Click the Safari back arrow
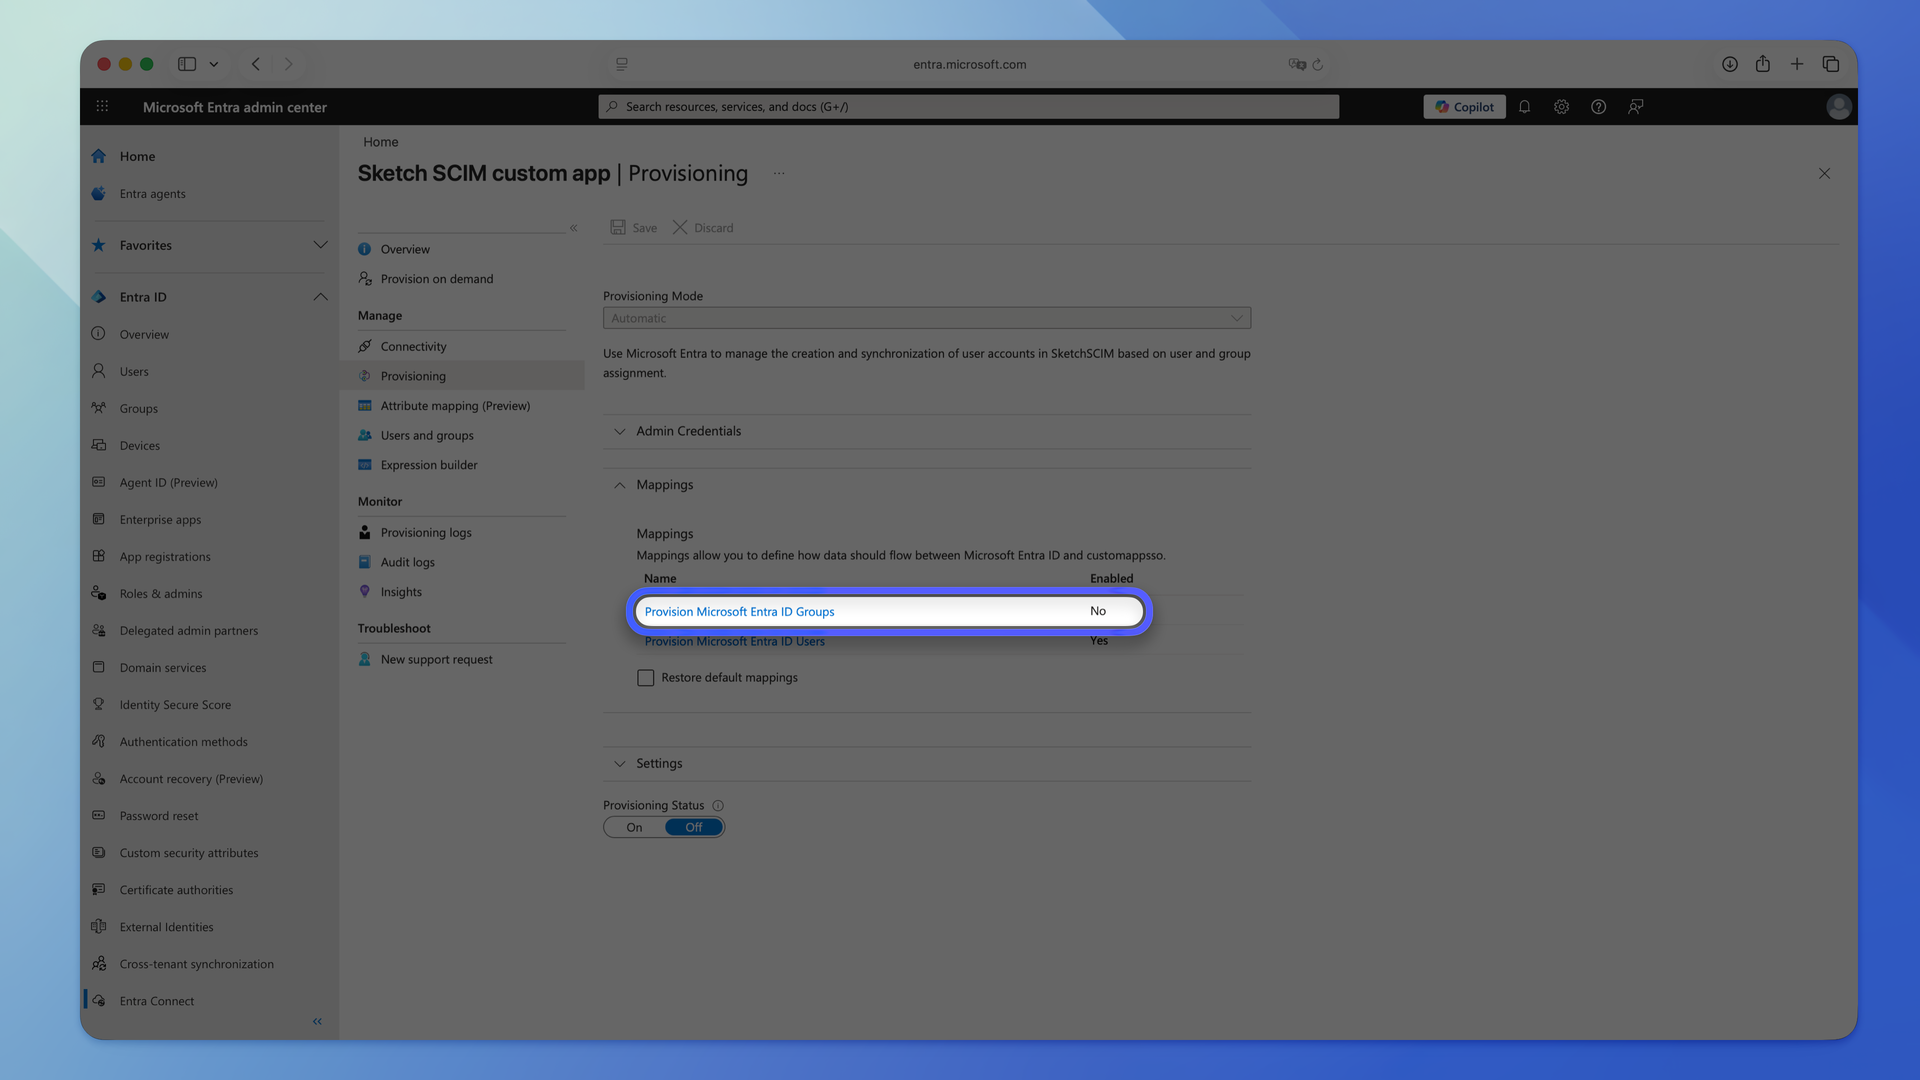The width and height of the screenshot is (1920, 1080). (256, 64)
